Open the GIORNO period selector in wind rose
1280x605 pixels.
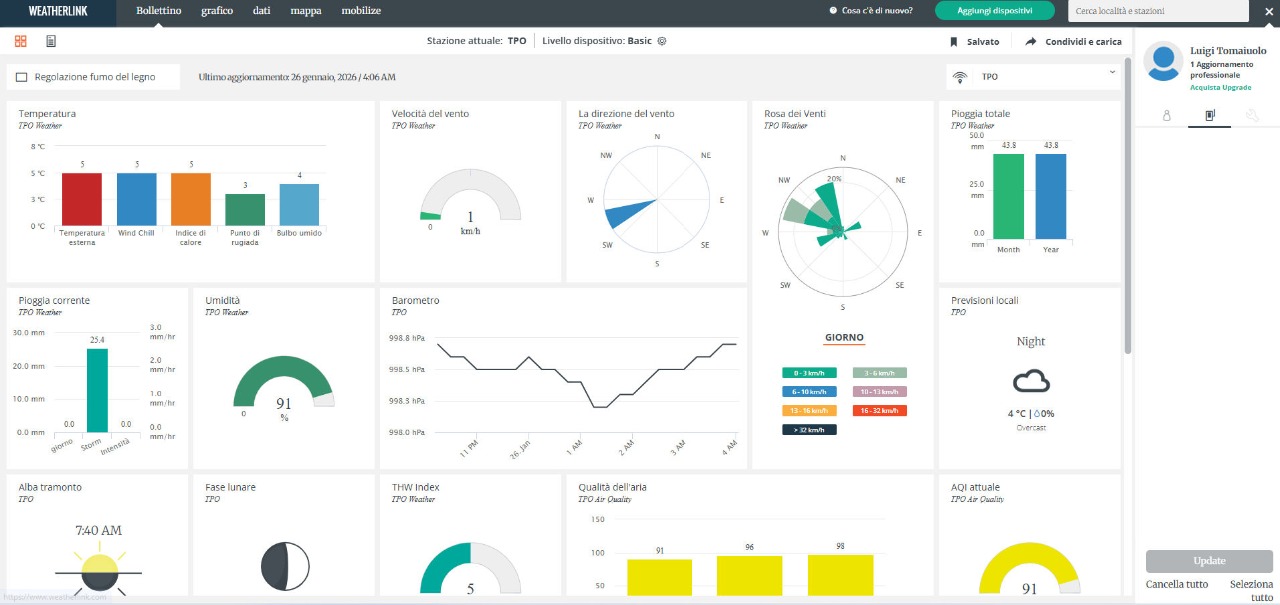(843, 338)
